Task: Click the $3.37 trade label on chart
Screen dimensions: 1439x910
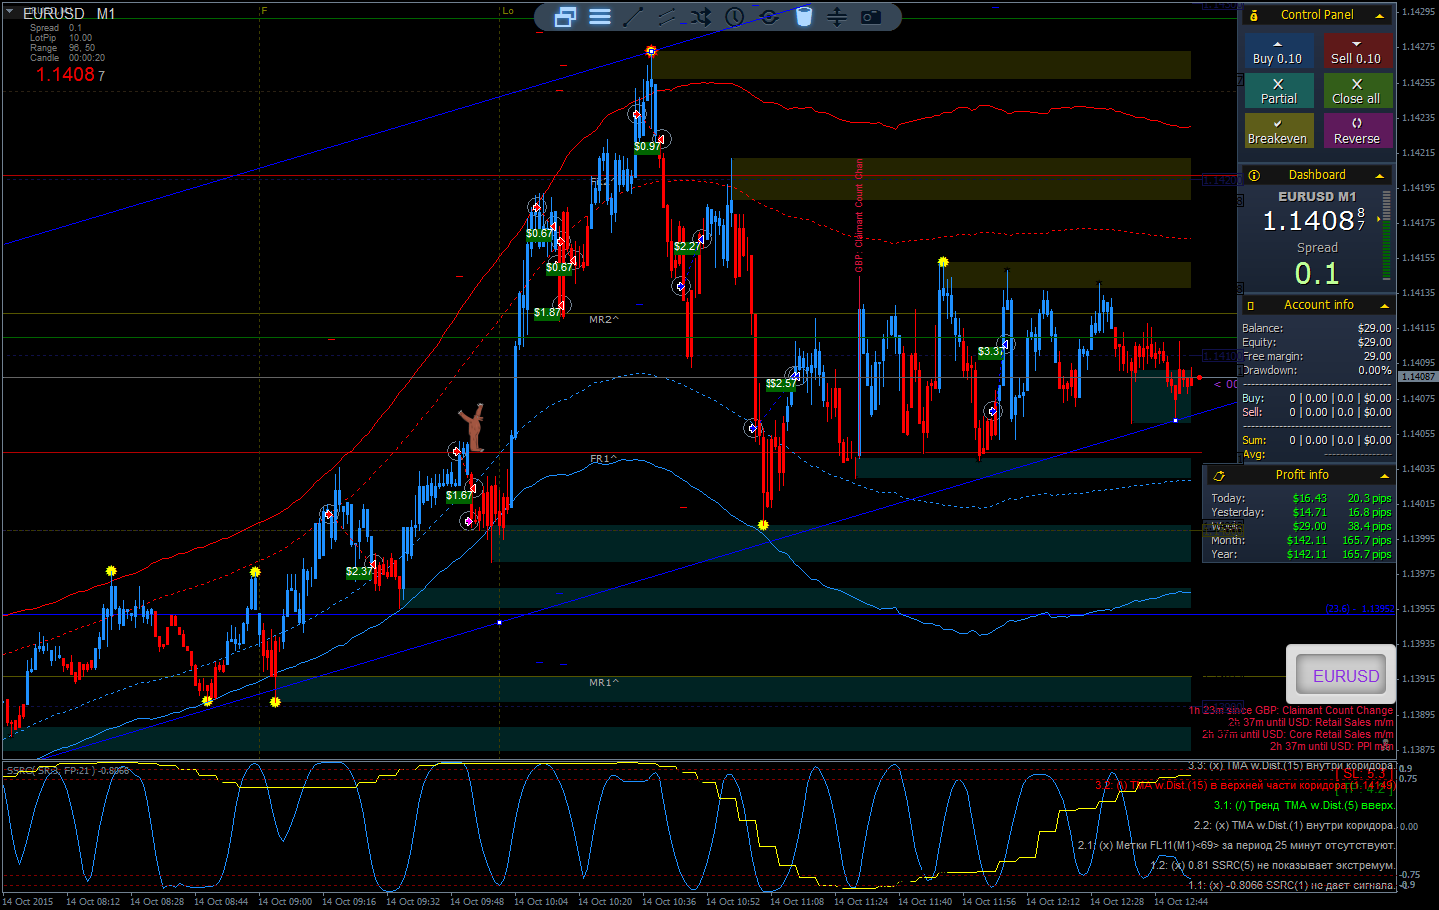Action: coord(990,351)
